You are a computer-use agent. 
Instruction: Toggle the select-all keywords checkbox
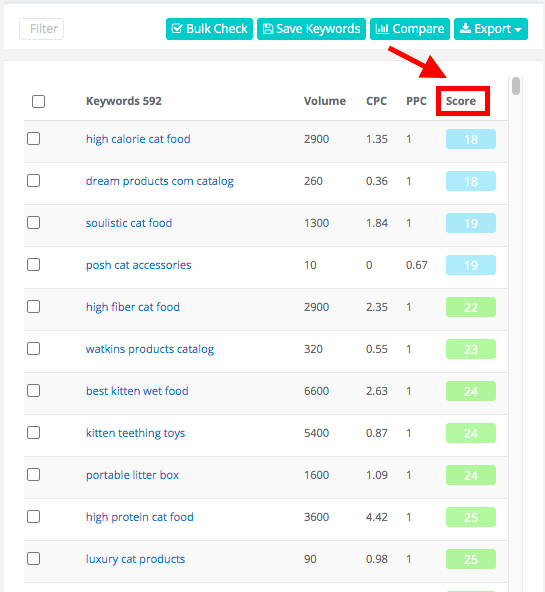point(38,101)
